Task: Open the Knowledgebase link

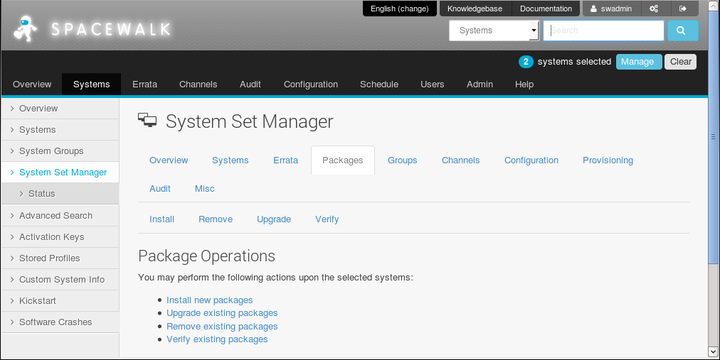Action: [x=475, y=9]
